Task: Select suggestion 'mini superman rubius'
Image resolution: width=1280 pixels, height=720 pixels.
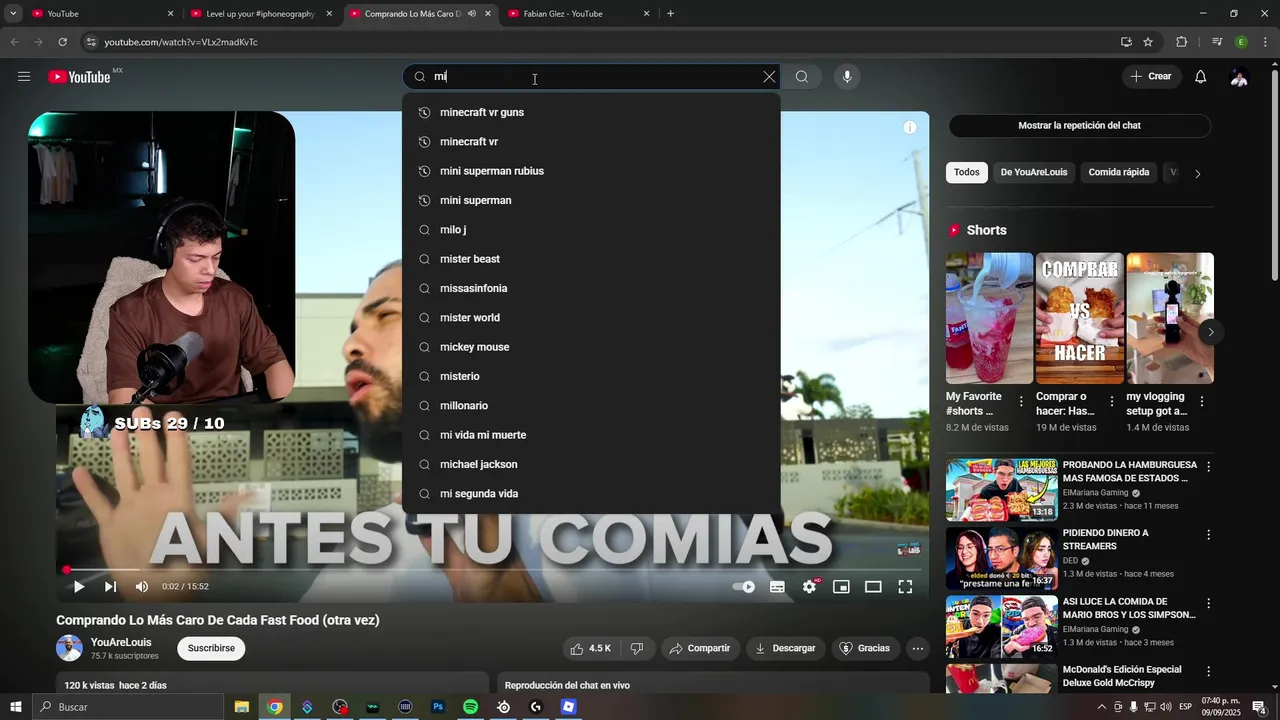Action: (x=591, y=171)
